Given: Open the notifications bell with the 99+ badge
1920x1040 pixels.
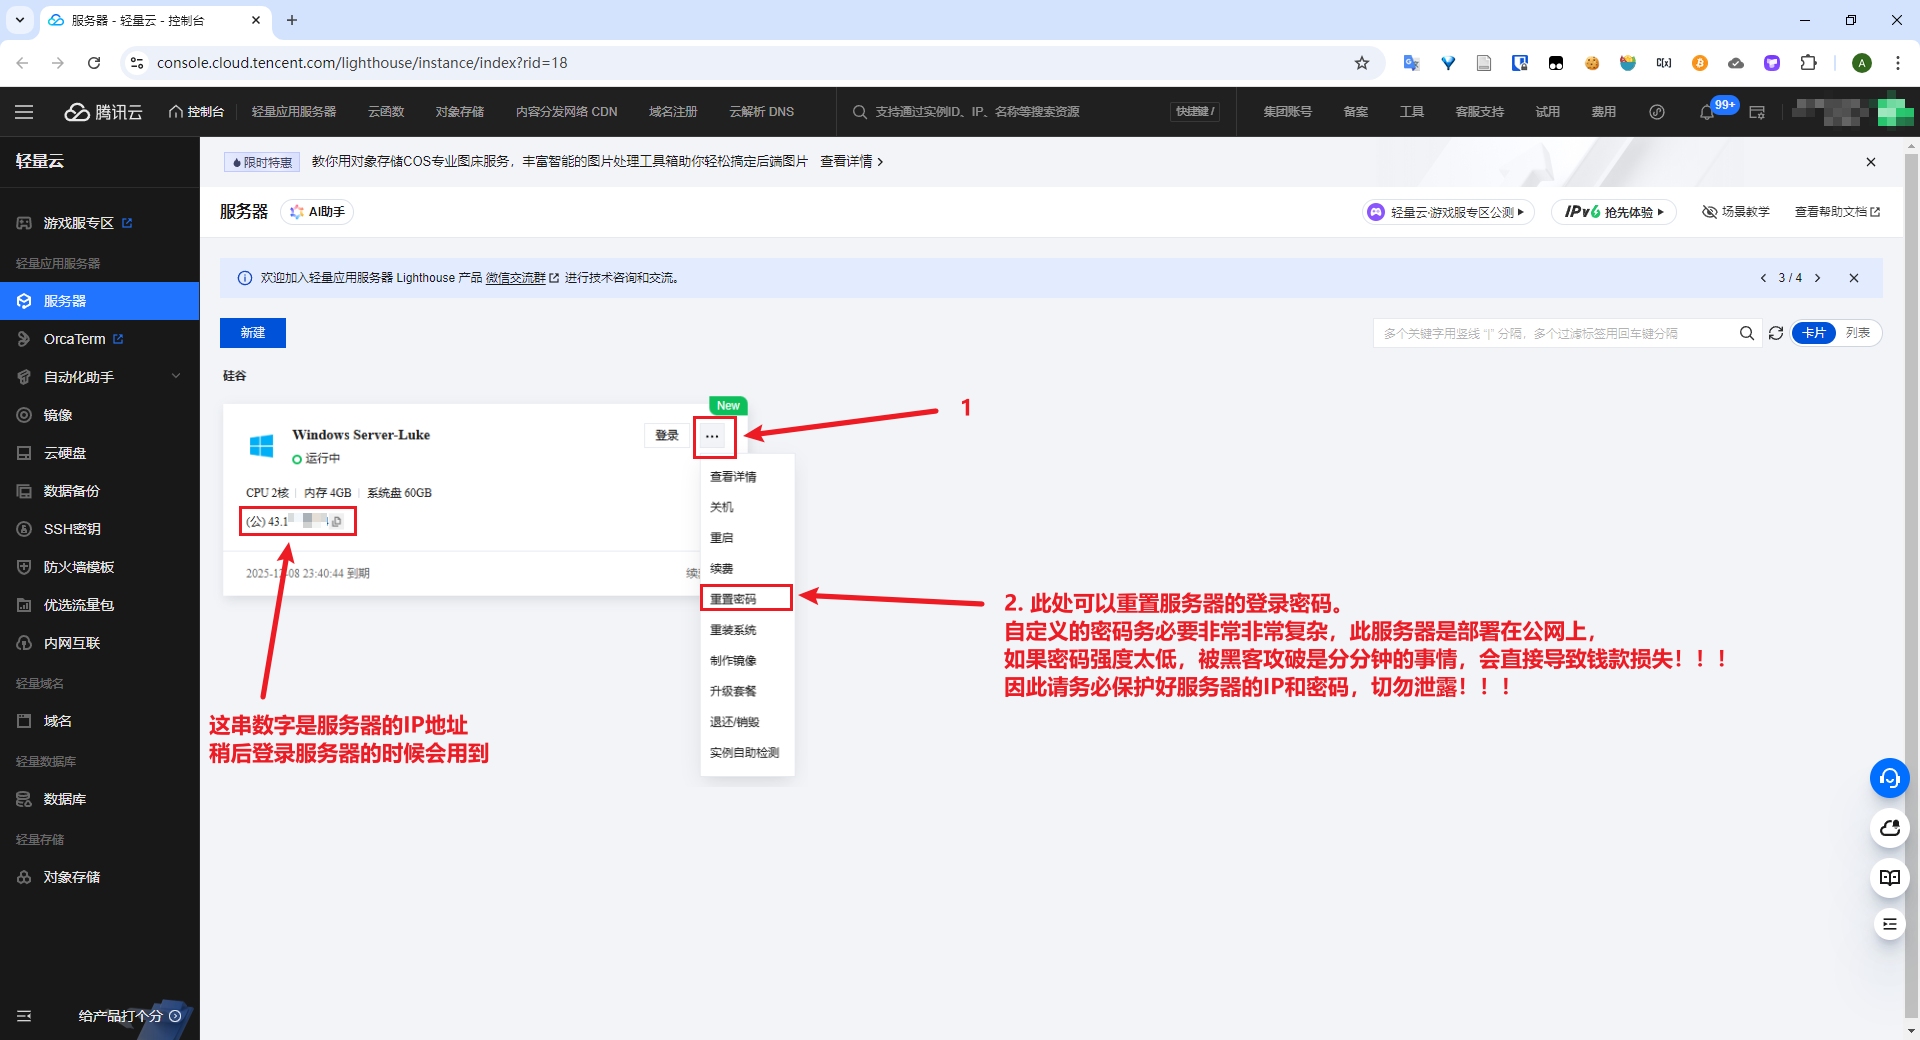Looking at the screenshot, I should point(1707,112).
